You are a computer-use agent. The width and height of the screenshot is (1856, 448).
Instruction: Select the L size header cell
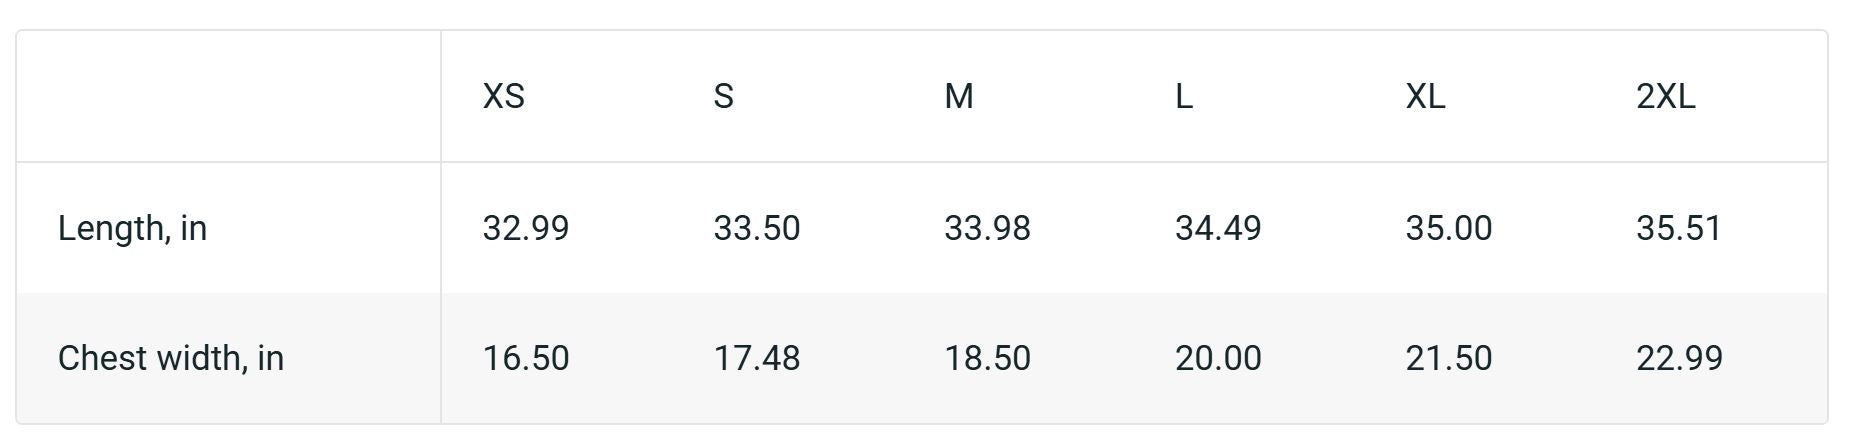pyautogui.click(x=1183, y=96)
